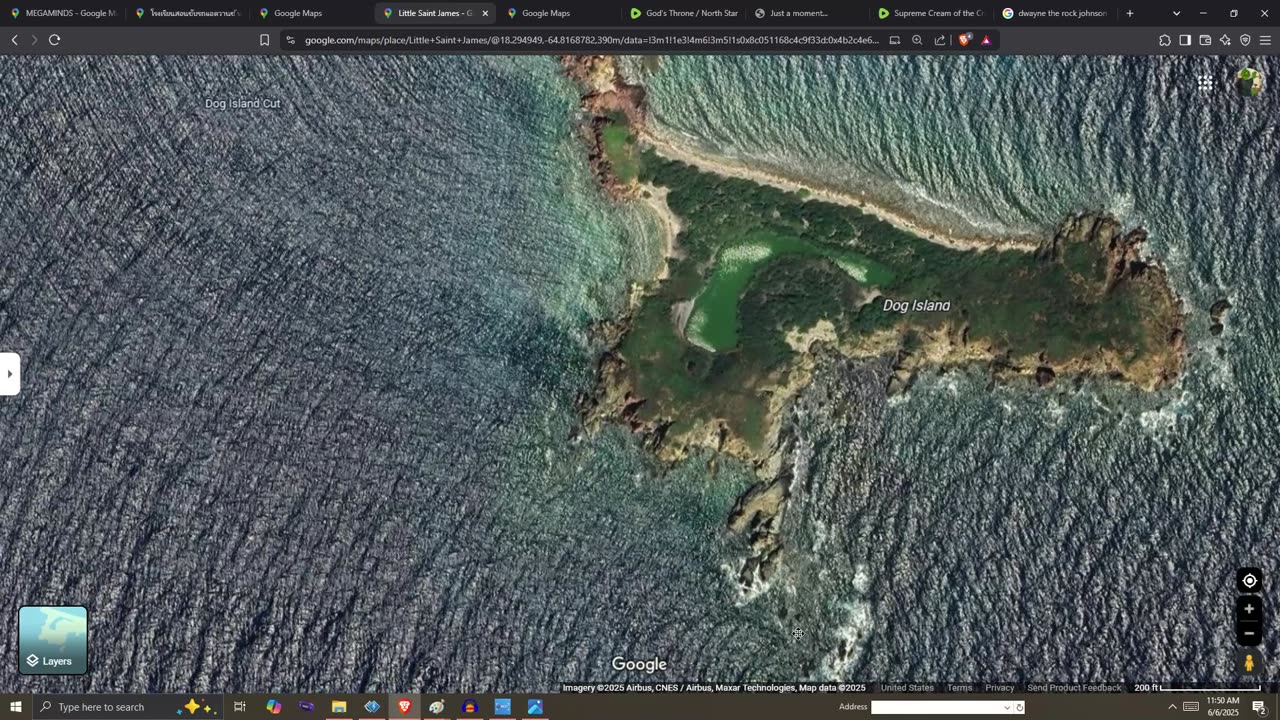Open the Layers map type switcher
The height and width of the screenshot is (720, 1280).
(53, 640)
